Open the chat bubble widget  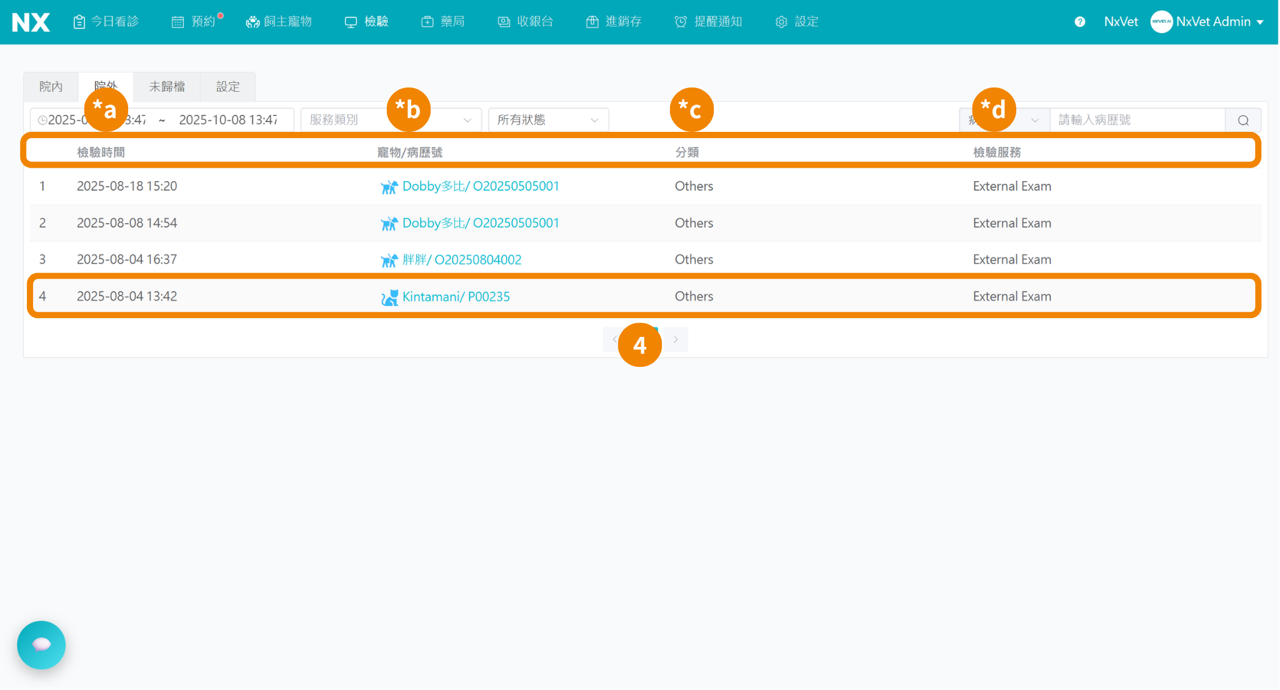(x=41, y=645)
